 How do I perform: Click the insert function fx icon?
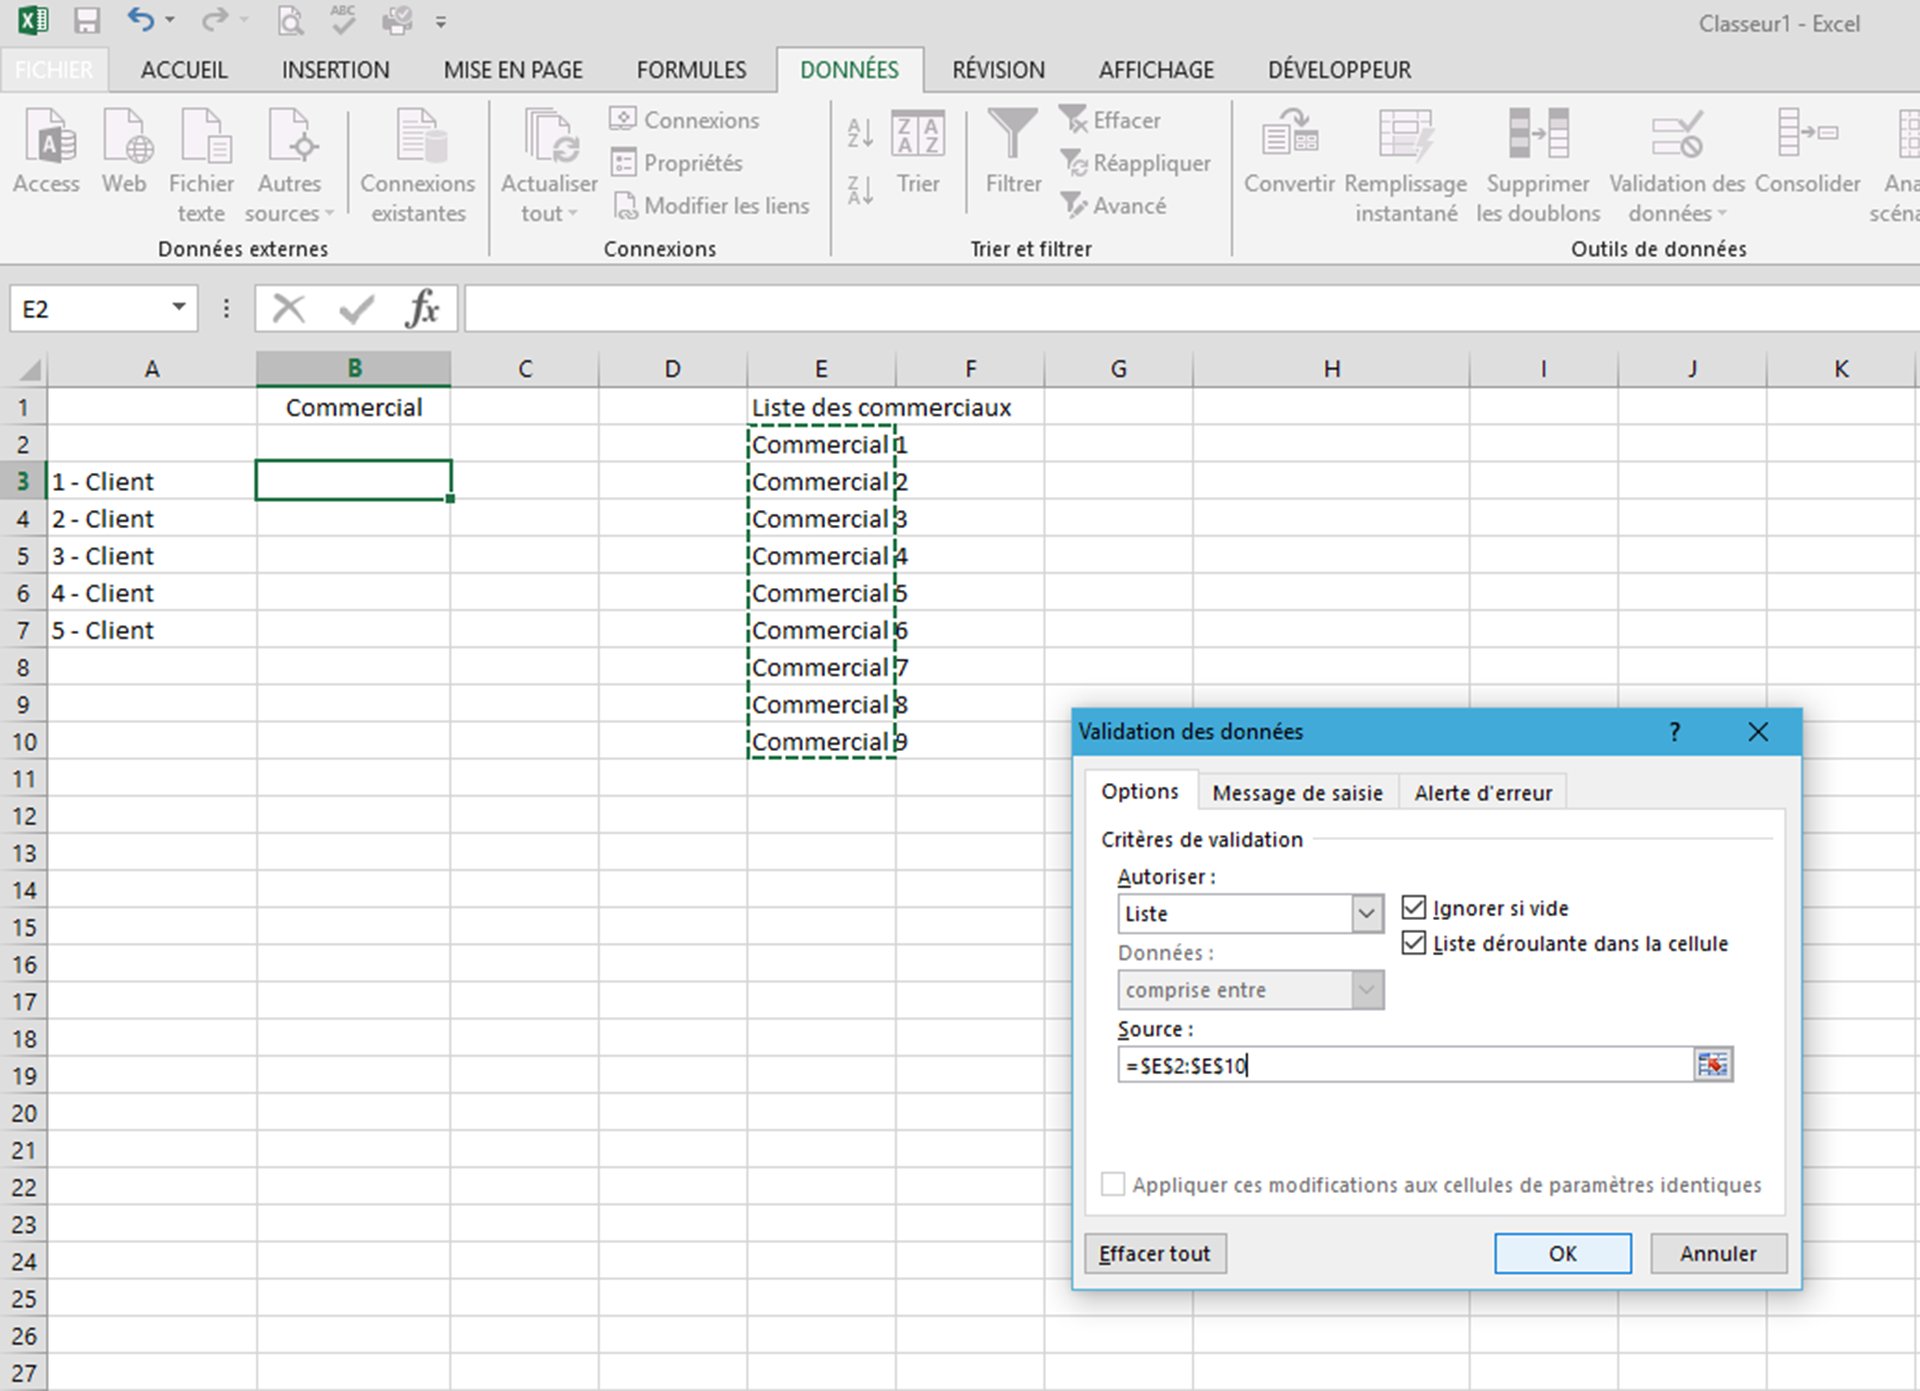point(422,309)
